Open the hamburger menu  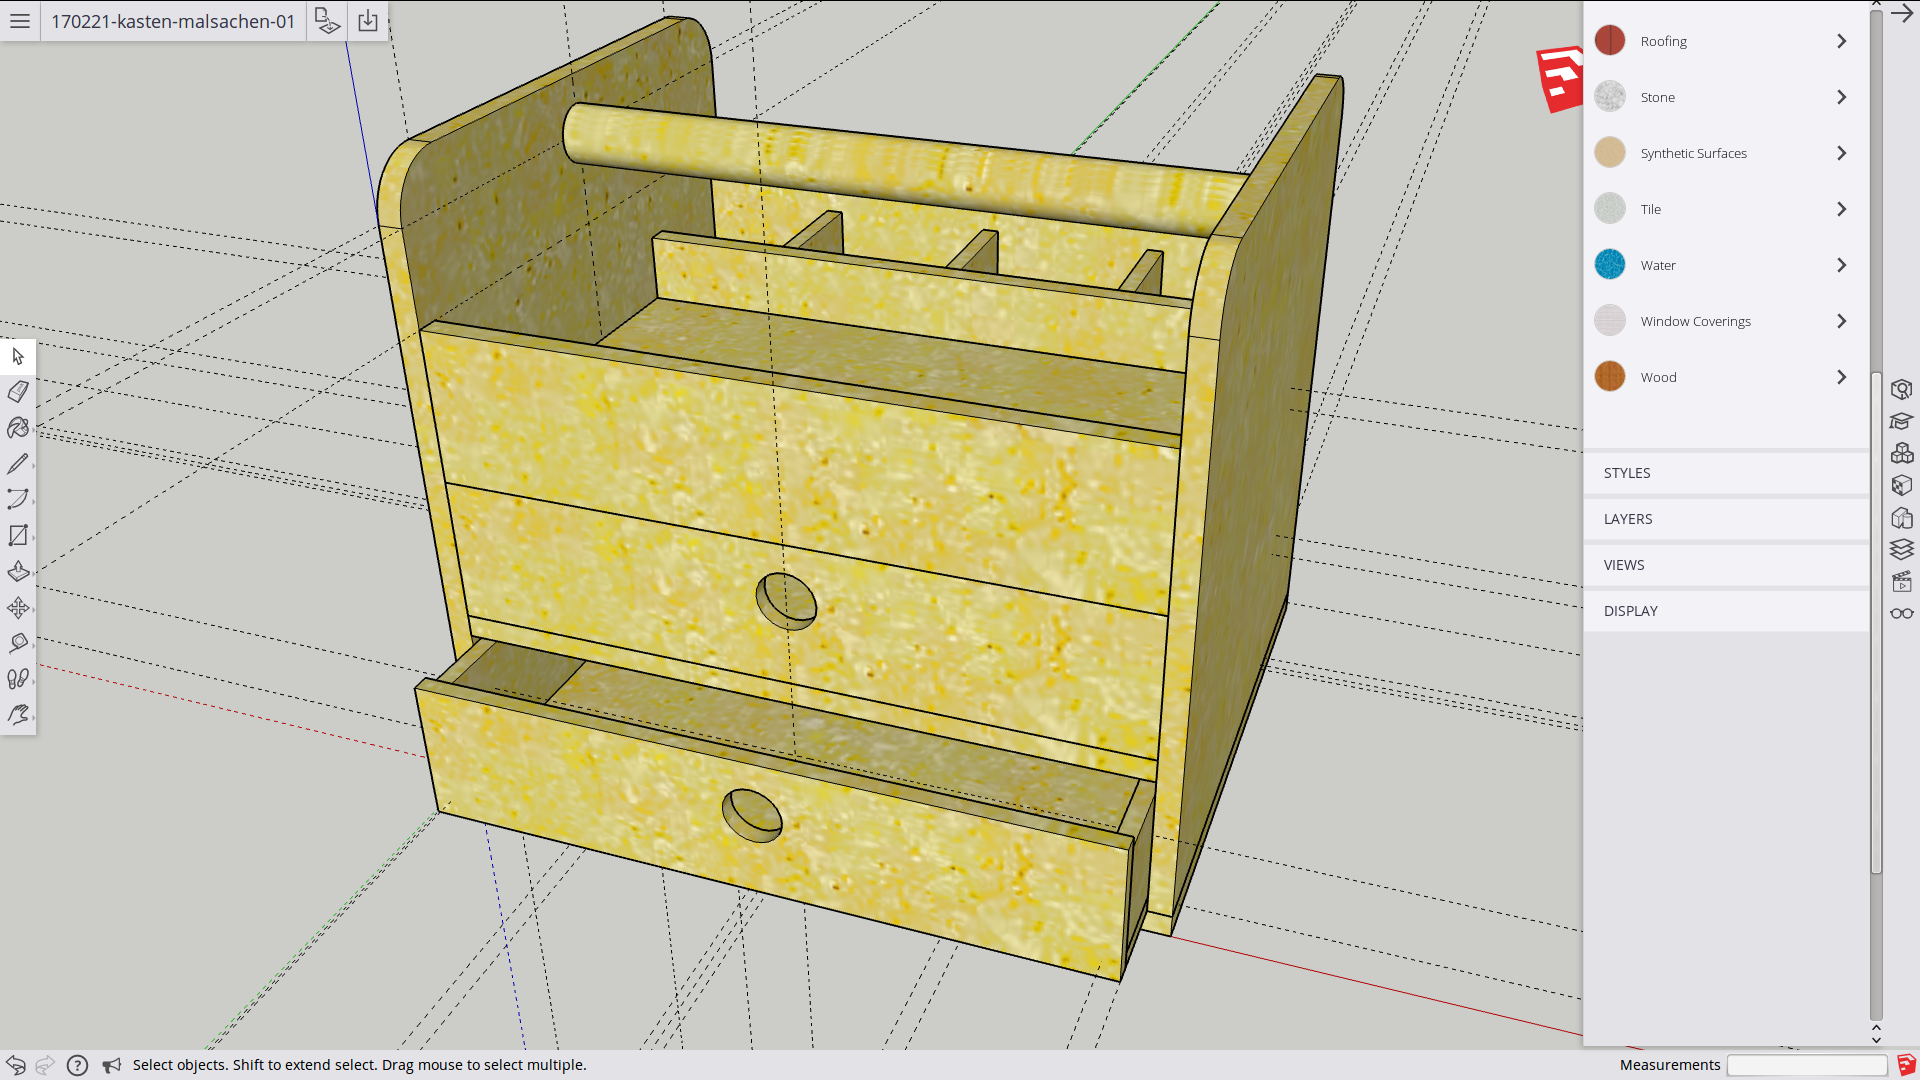tap(20, 21)
